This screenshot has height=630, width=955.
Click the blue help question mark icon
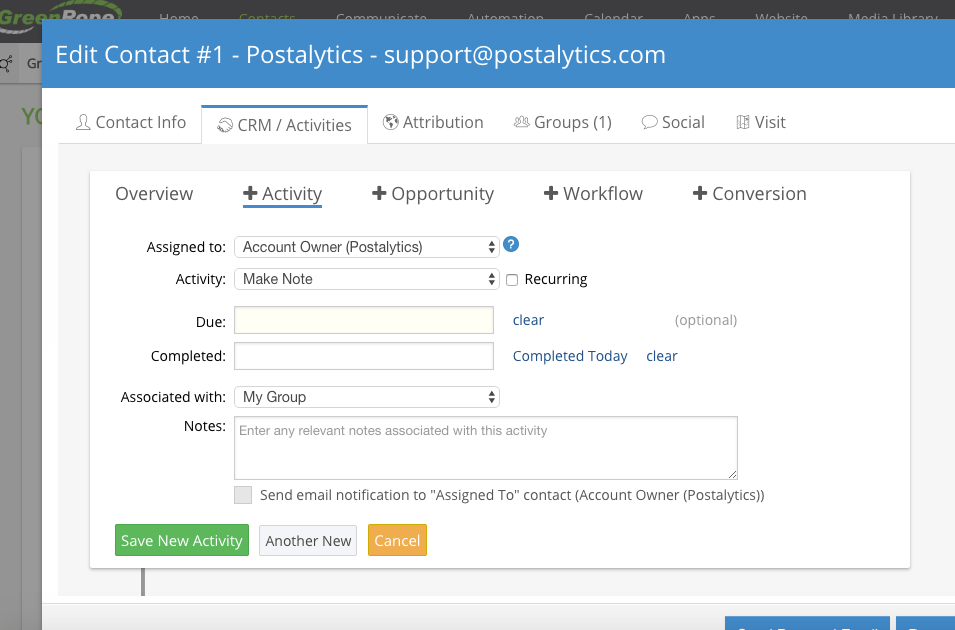pyautogui.click(x=511, y=244)
